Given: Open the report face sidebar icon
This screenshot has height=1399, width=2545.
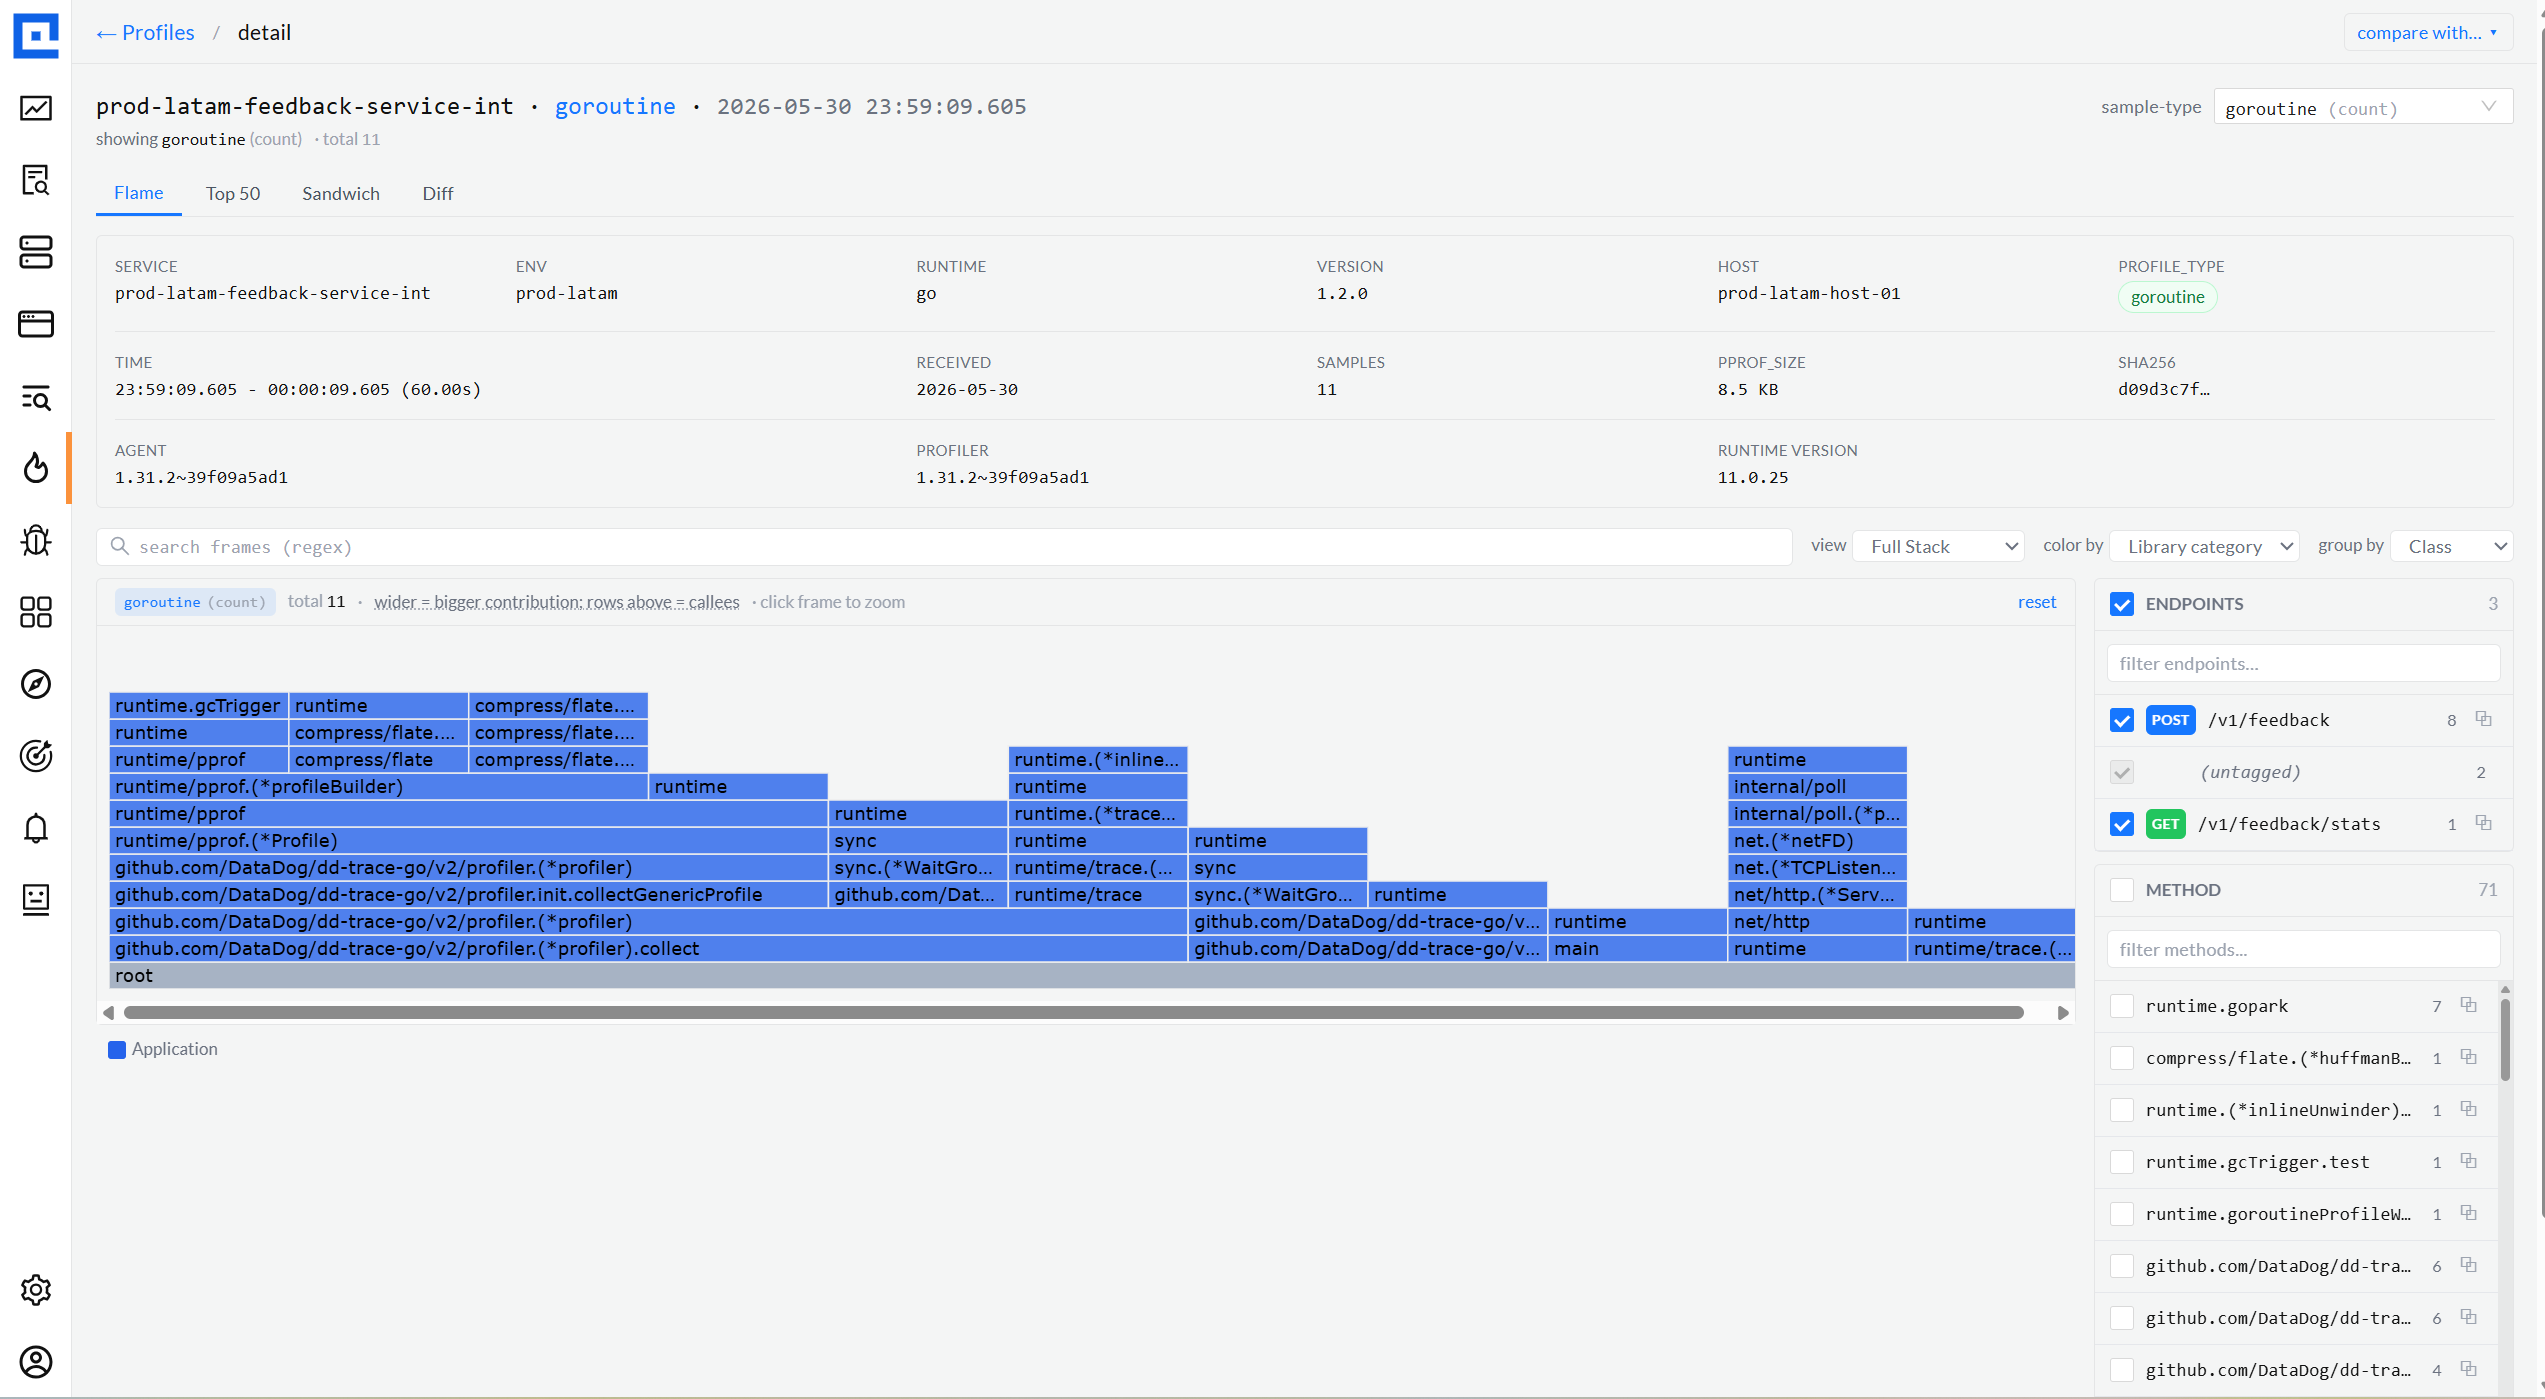Looking at the screenshot, I should [x=36, y=900].
